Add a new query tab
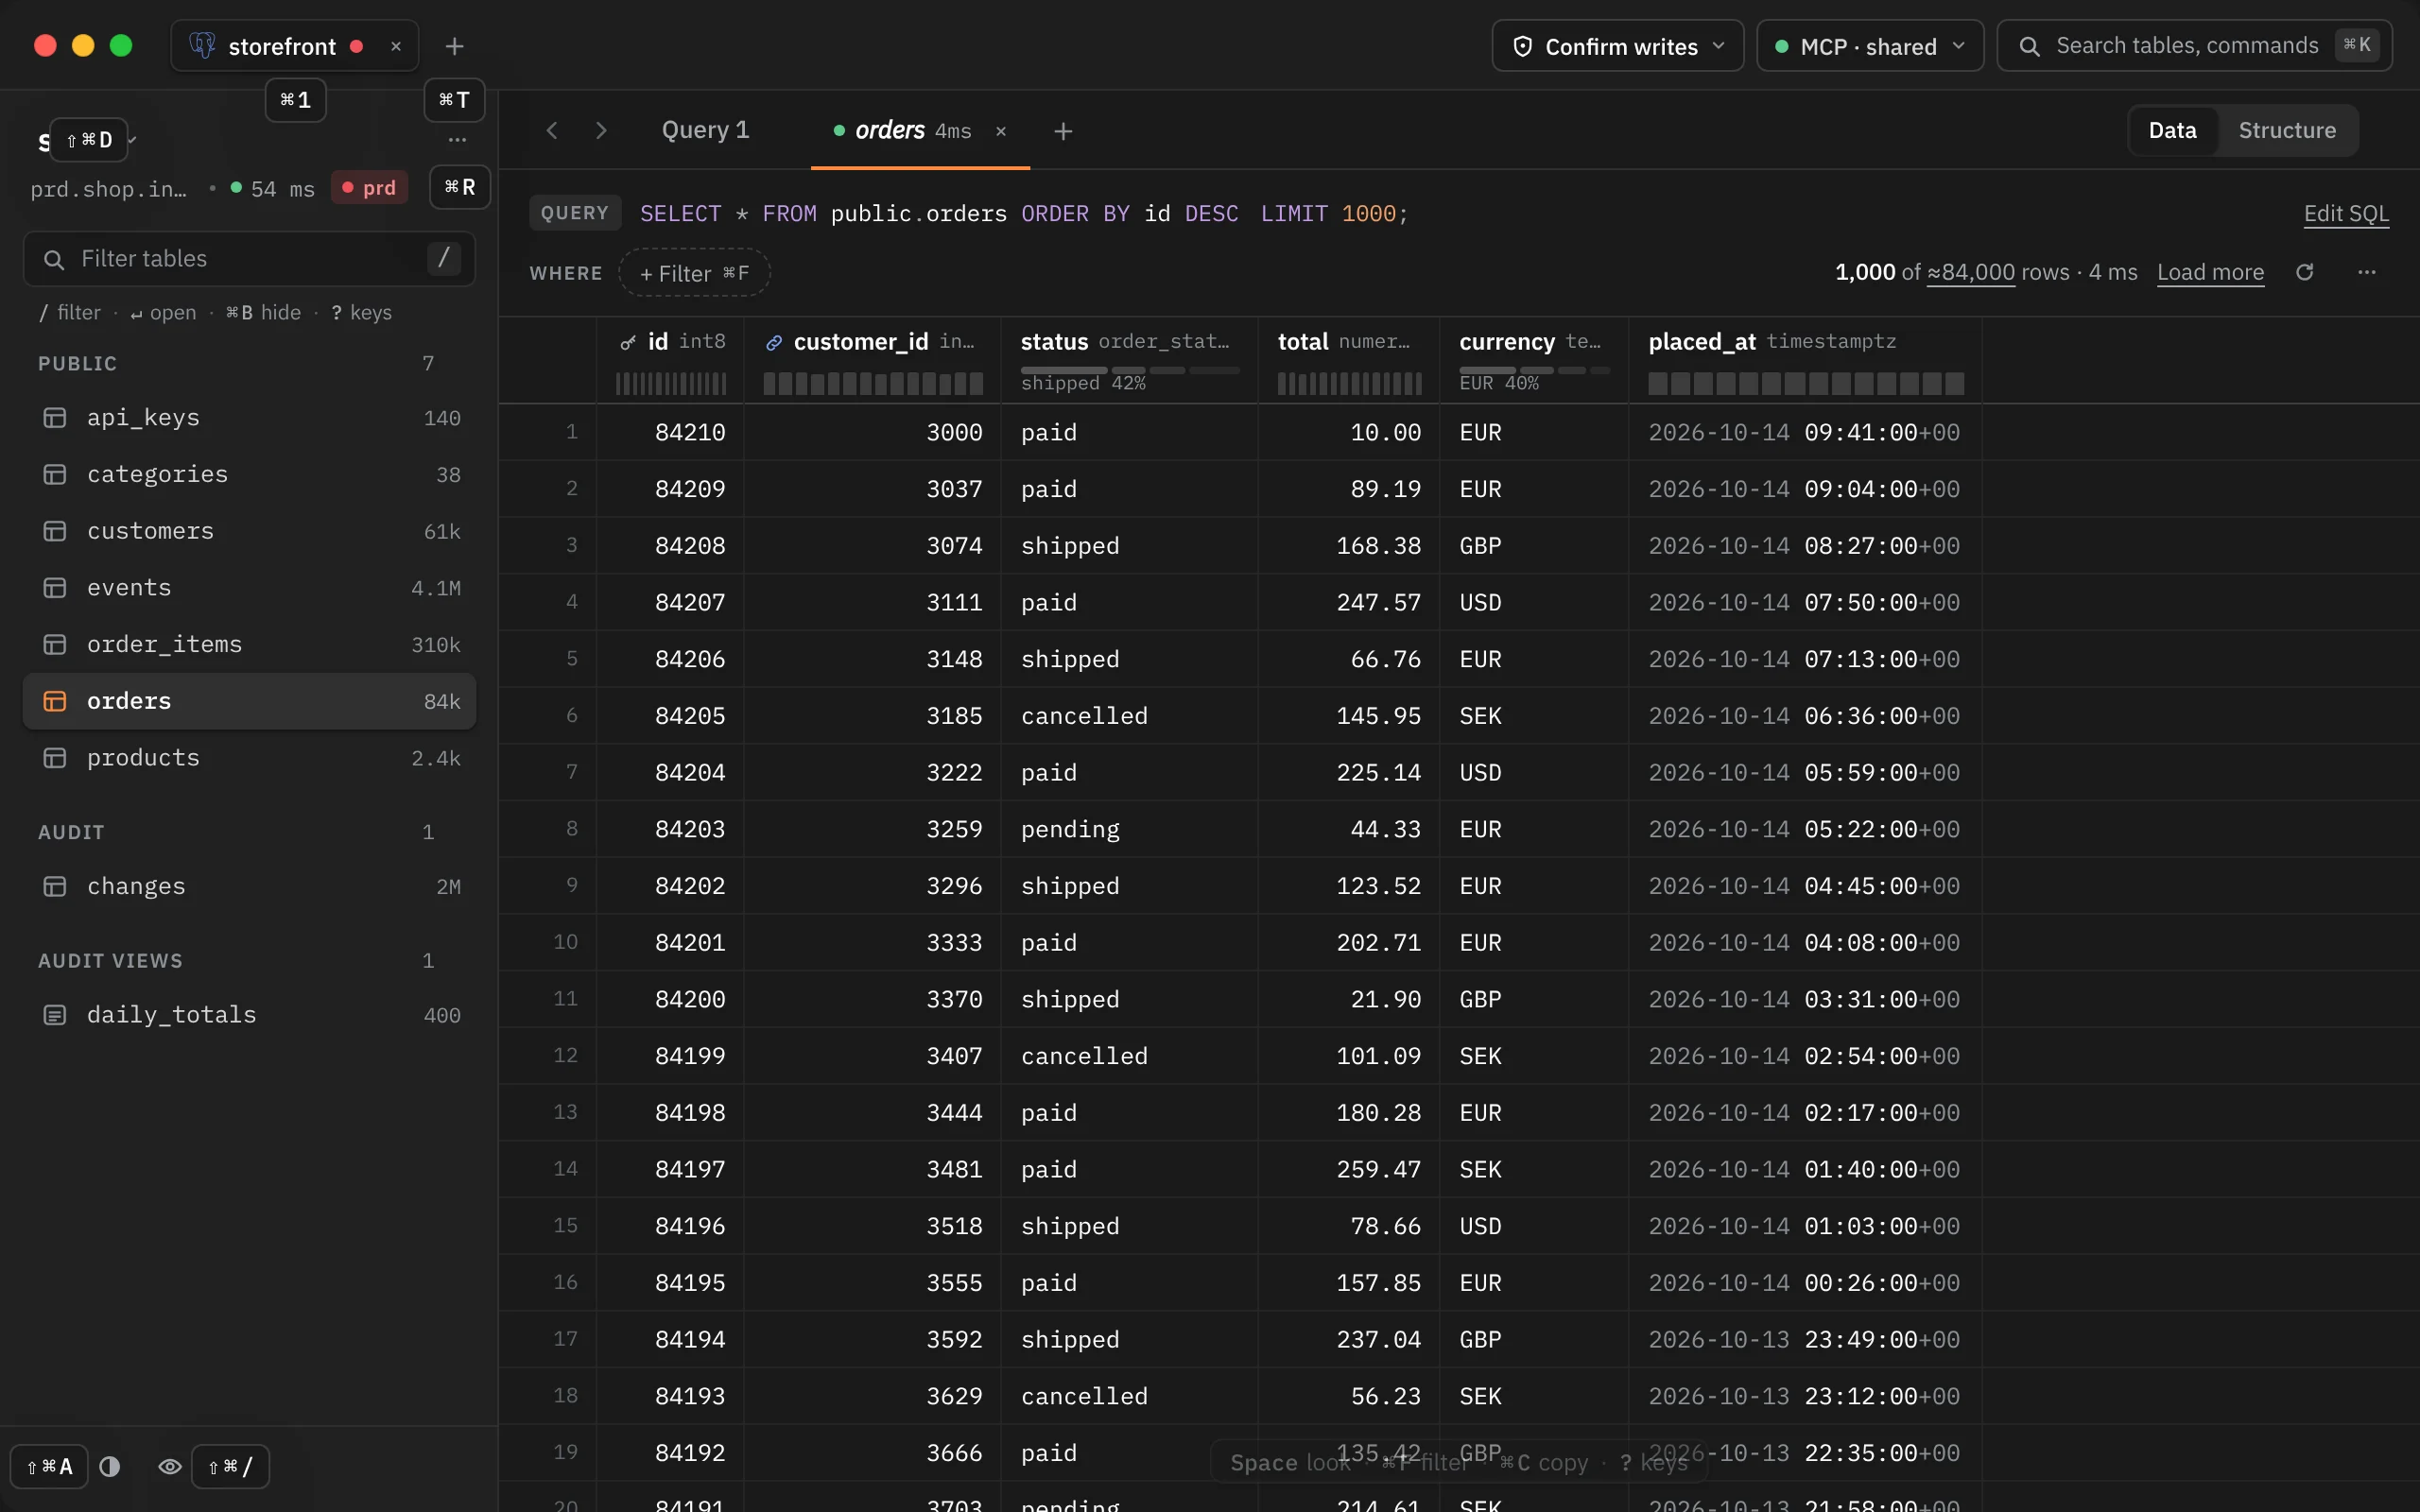 pyautogui.click(x=1063, y=131)
